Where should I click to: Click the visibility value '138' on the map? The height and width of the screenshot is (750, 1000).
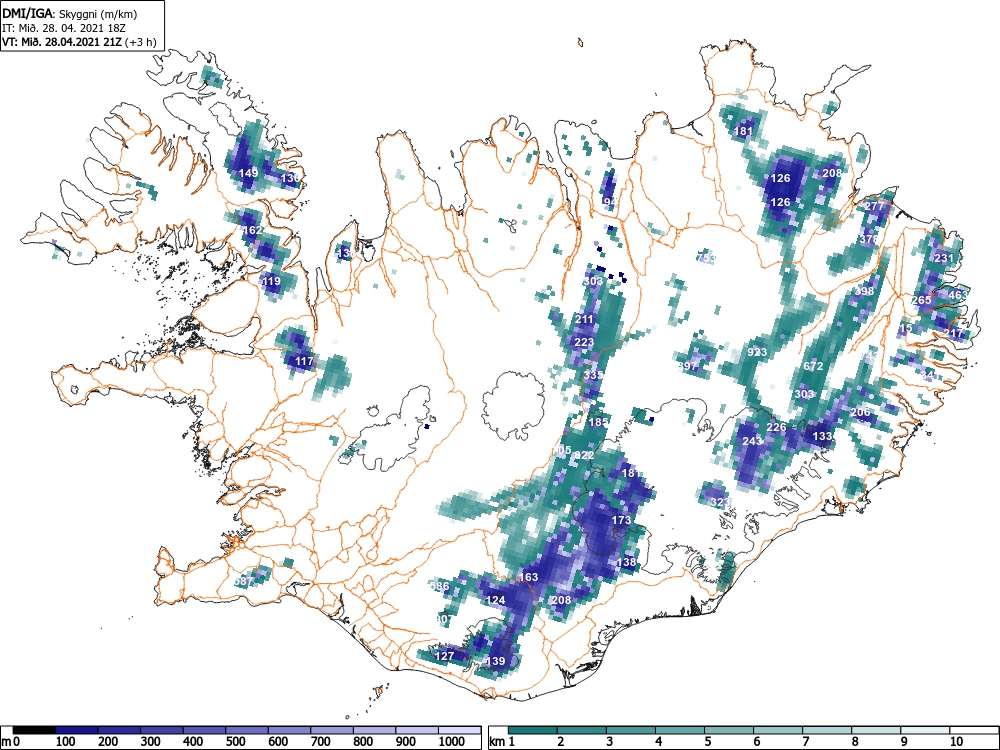tap(627, 562)
